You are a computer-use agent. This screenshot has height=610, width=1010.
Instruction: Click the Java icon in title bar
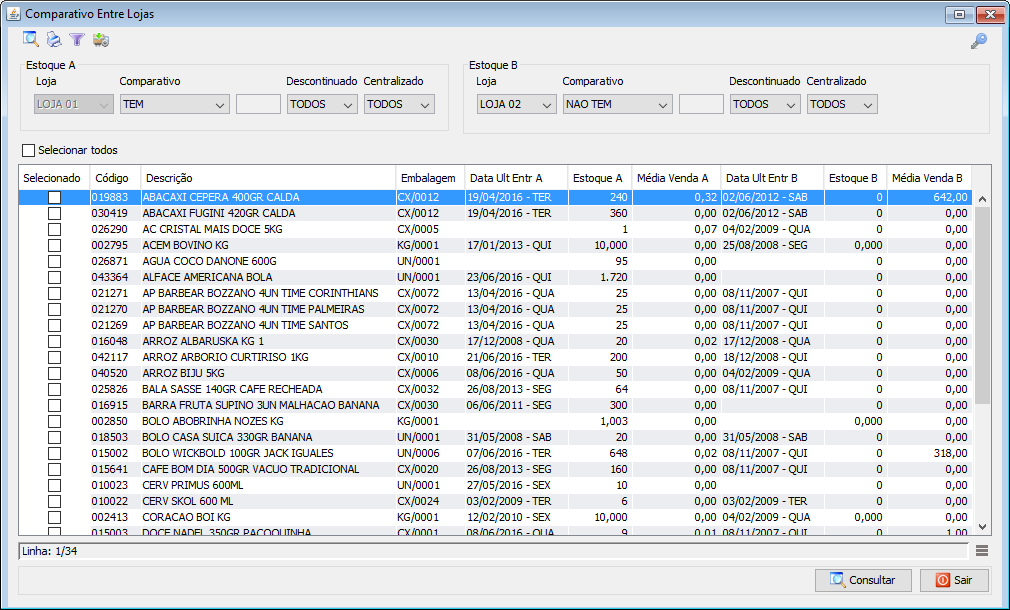click(x=13, y=14)
